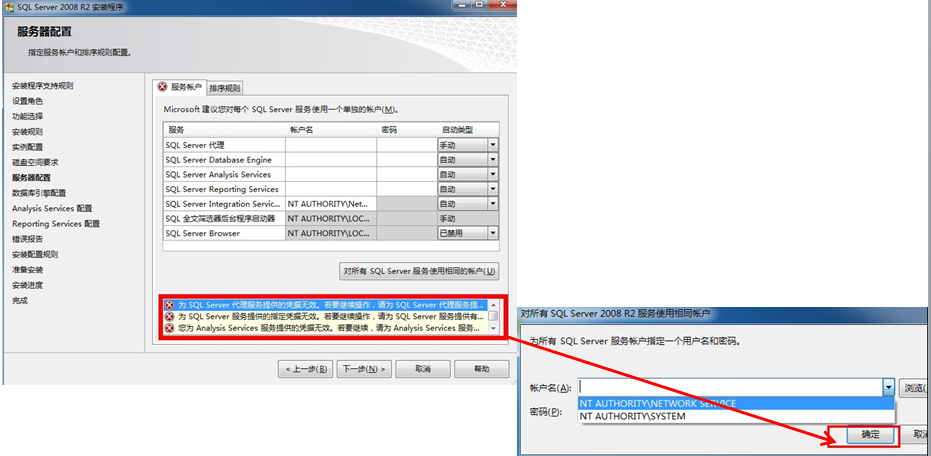The image size is (931, 456).
Task: Click the second red error icon in the error list
Action: [170, 316]
